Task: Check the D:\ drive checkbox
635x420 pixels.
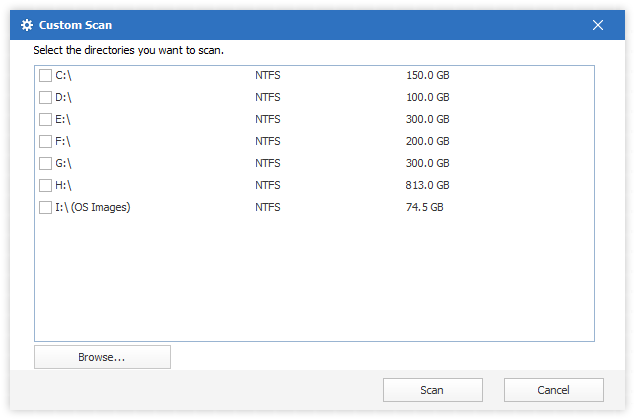Action: 45,97
